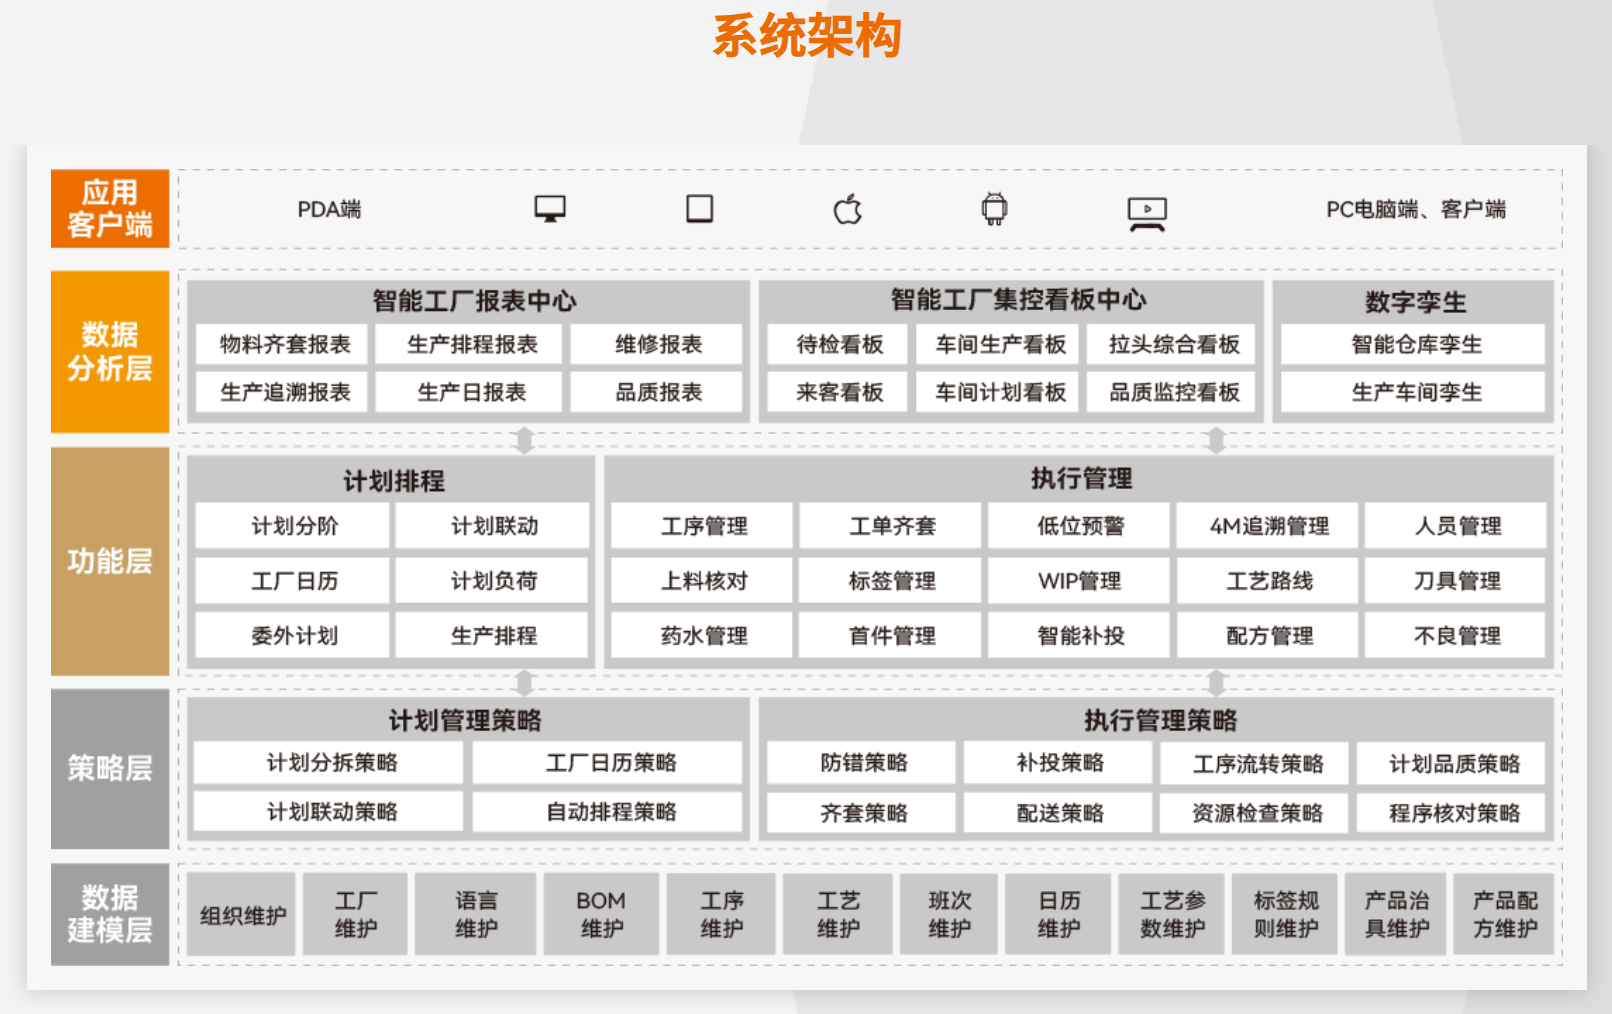The height and width of the screenshot is (1014, 1612).
Task: Click the BOM维护 cell in 数据建模层
Action: pyautogui.click(x=599, y=913)
